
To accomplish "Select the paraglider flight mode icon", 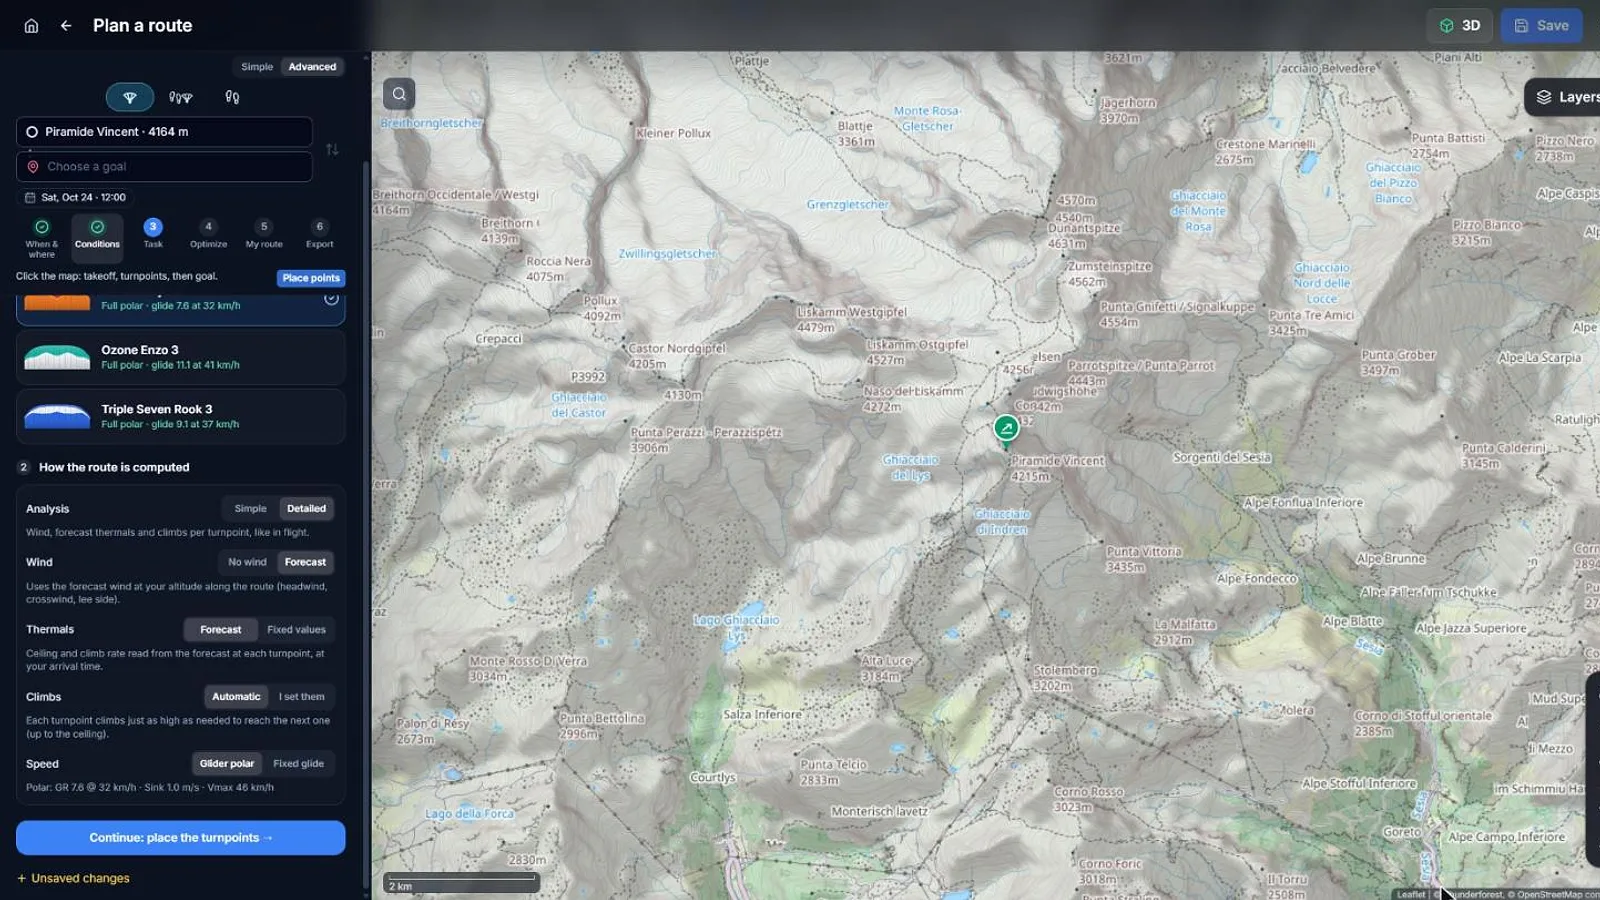I will 130,97.
